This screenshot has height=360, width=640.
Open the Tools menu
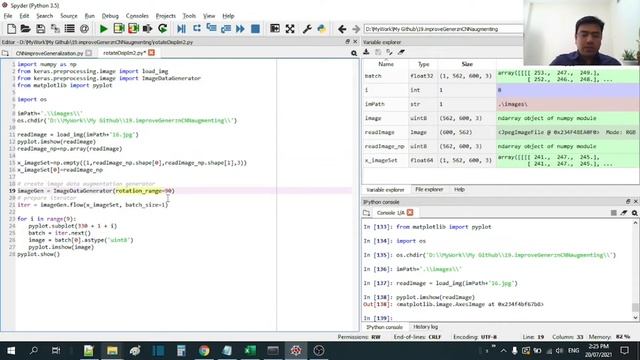(x=189, y=16)
